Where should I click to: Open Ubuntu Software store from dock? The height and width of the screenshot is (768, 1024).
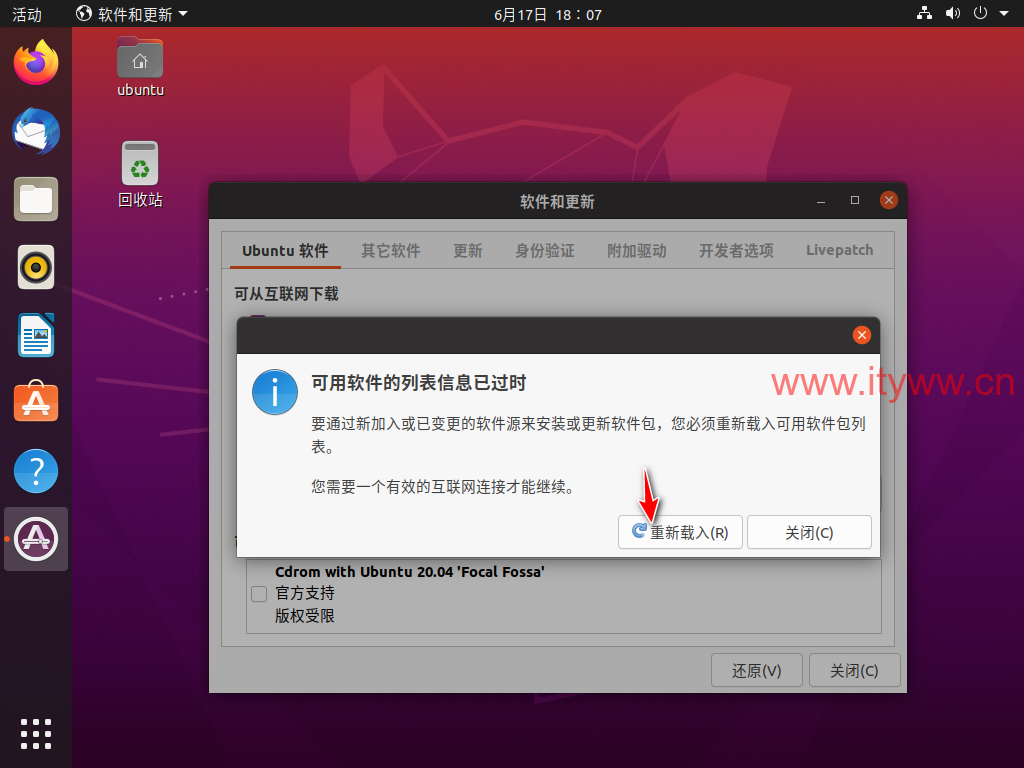pos(36,402)
